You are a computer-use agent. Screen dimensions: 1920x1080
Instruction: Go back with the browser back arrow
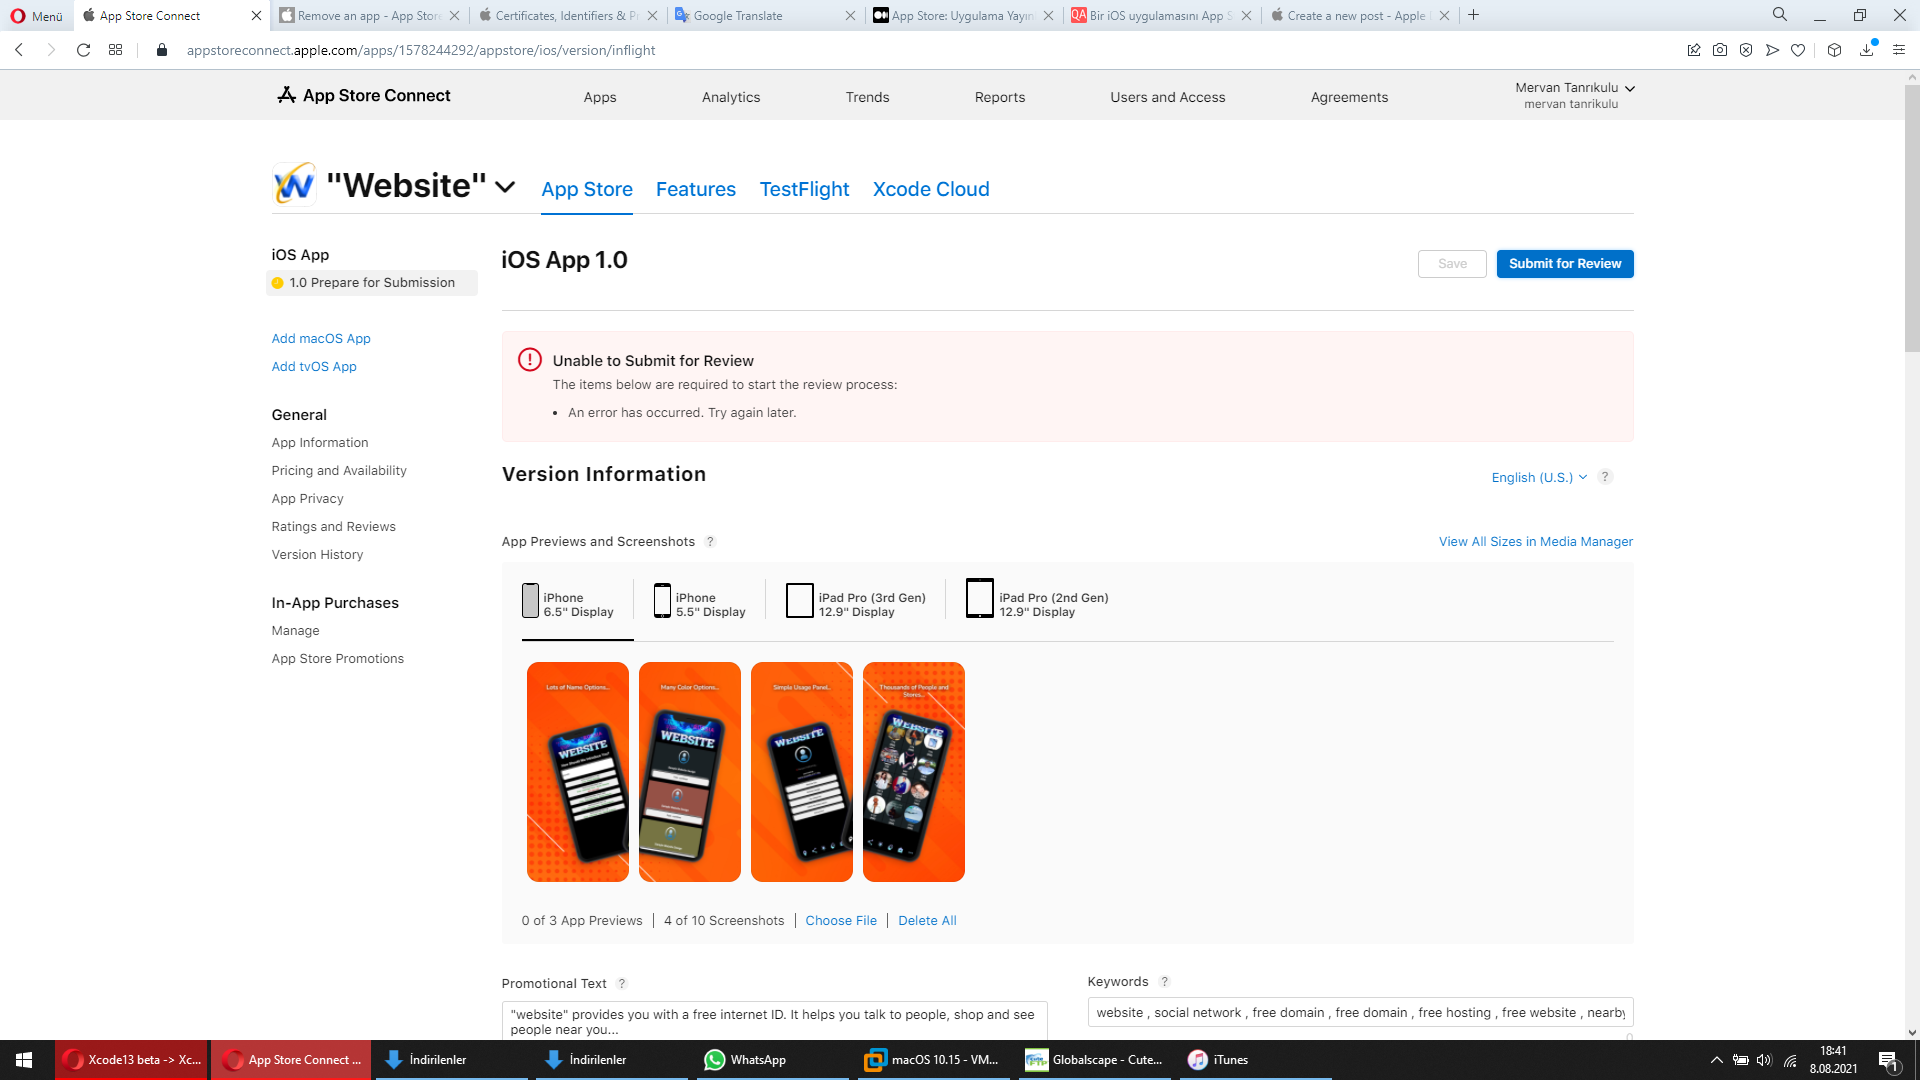19,50
